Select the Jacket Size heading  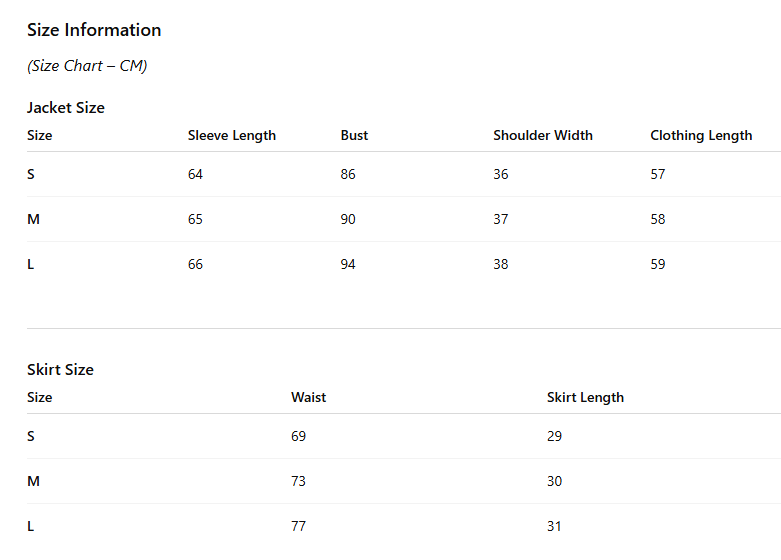tap(66, 108)
